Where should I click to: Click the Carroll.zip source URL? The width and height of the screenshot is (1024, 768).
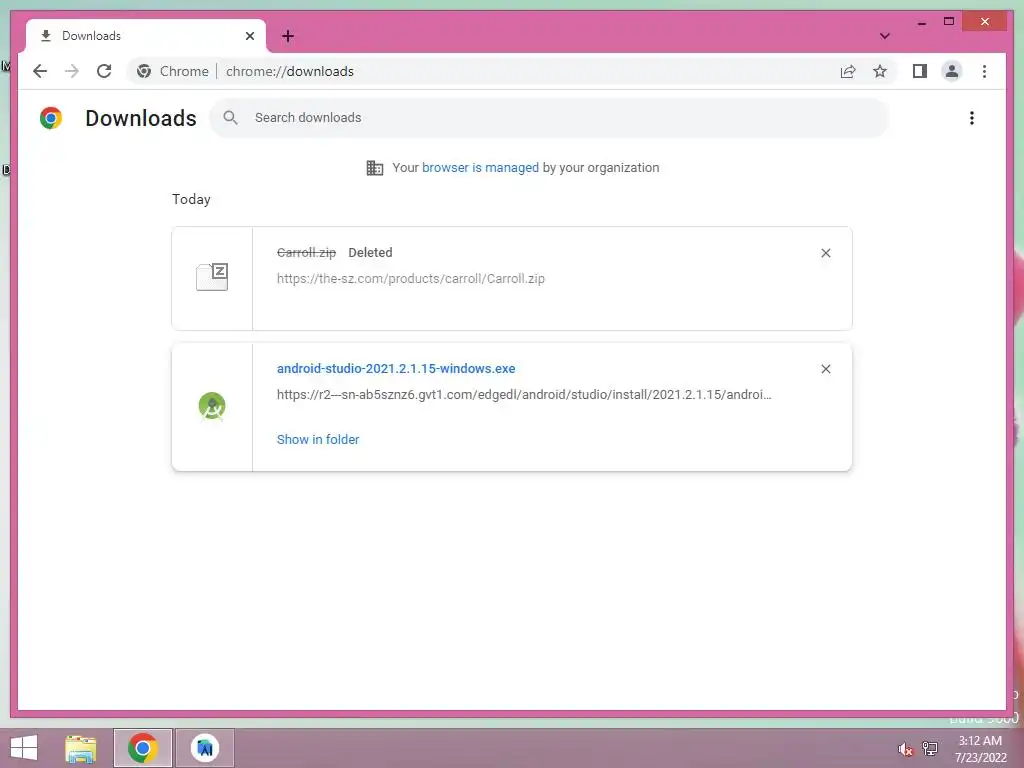[x=411, y=279]
